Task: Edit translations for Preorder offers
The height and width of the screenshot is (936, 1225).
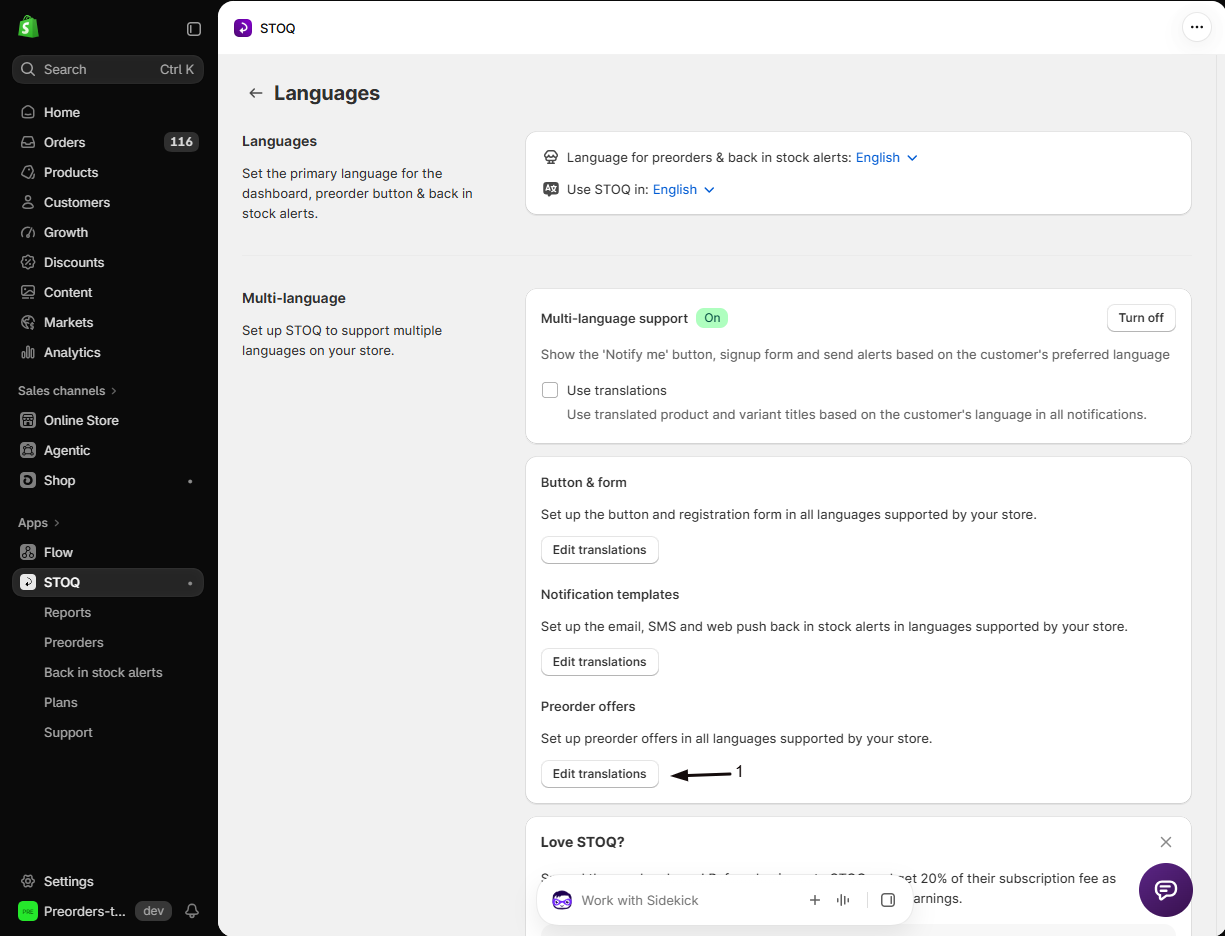Action: 600,774
